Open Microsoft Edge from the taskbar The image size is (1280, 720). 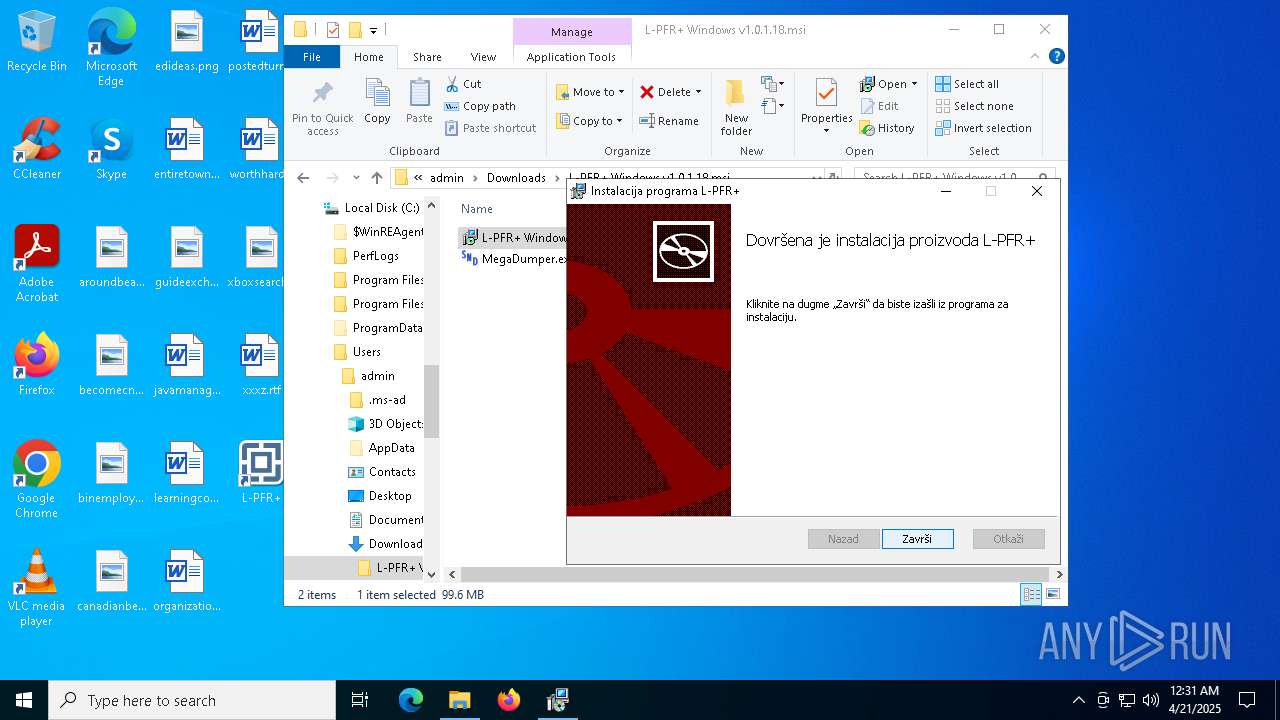pyautogui.click(x=411, y=700)
